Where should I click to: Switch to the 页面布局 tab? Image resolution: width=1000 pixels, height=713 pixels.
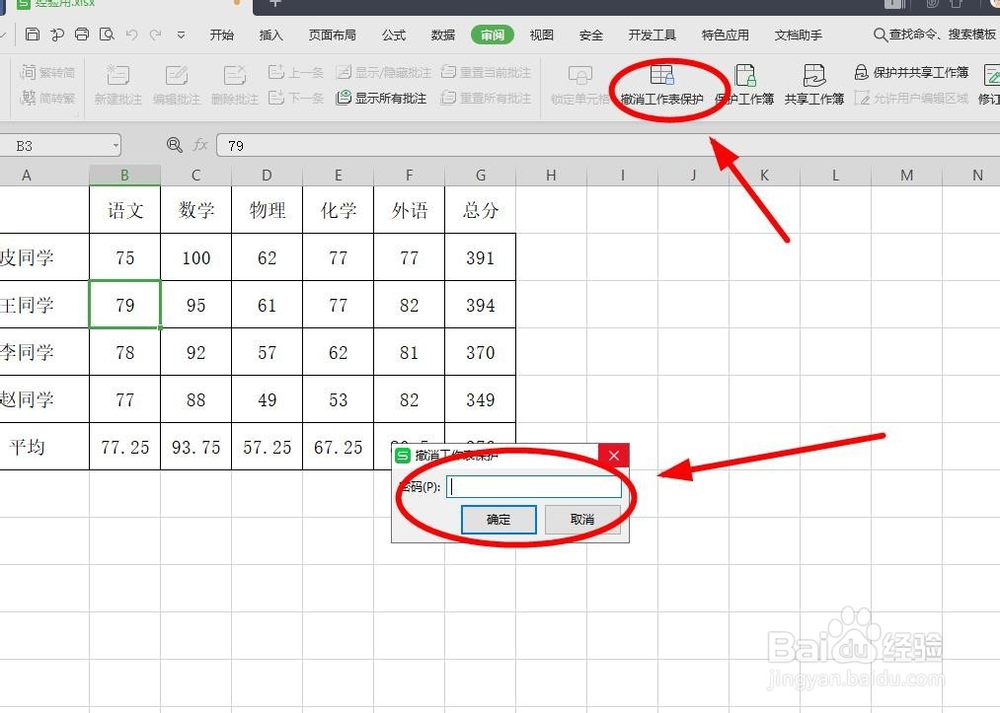tap(332, 35)
